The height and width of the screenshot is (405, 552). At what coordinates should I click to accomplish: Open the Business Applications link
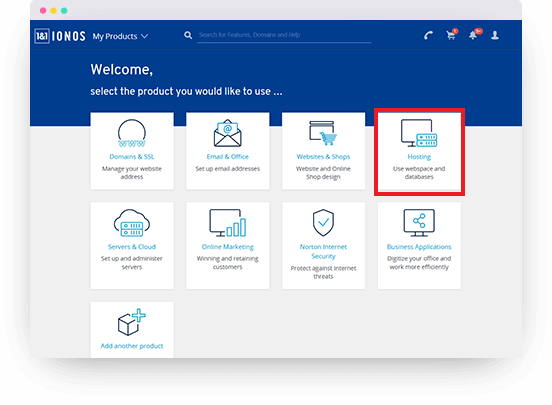pyautogui.click(x=419, y=247)
